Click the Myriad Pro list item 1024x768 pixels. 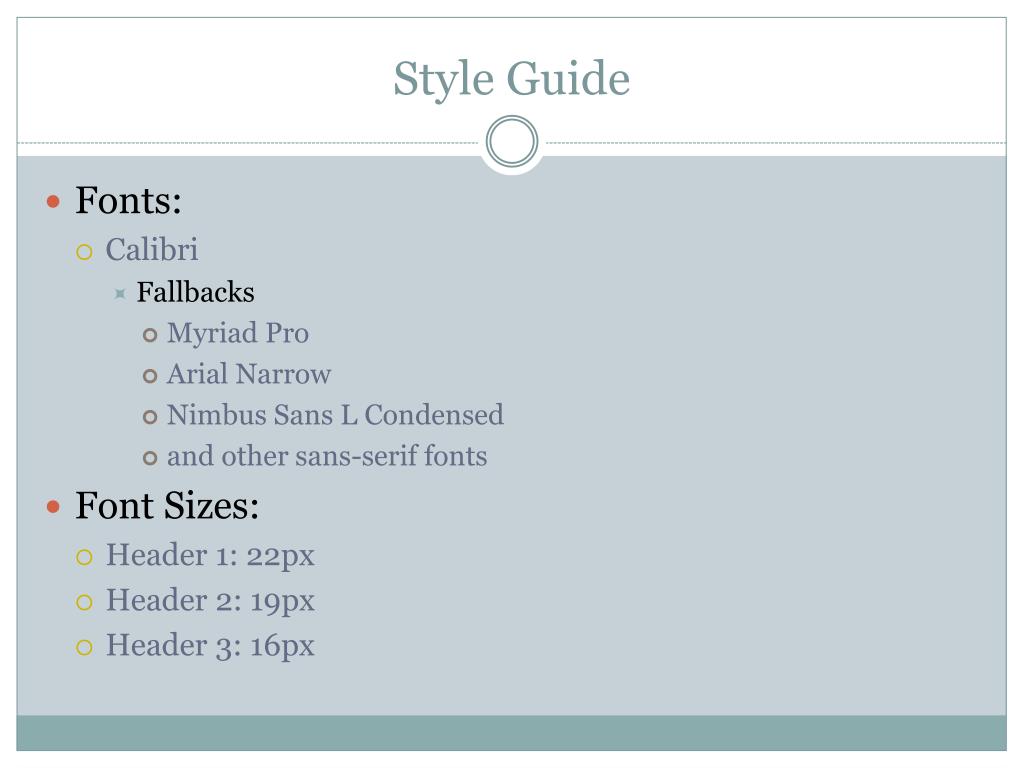(238, 333)
